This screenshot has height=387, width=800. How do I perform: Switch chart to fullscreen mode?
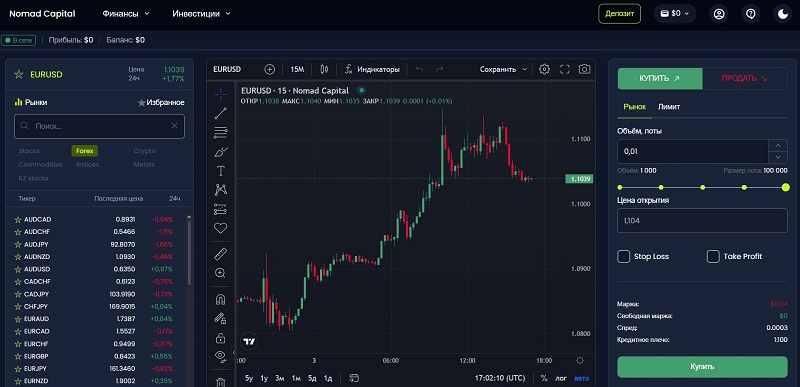[x=565, y=69]
